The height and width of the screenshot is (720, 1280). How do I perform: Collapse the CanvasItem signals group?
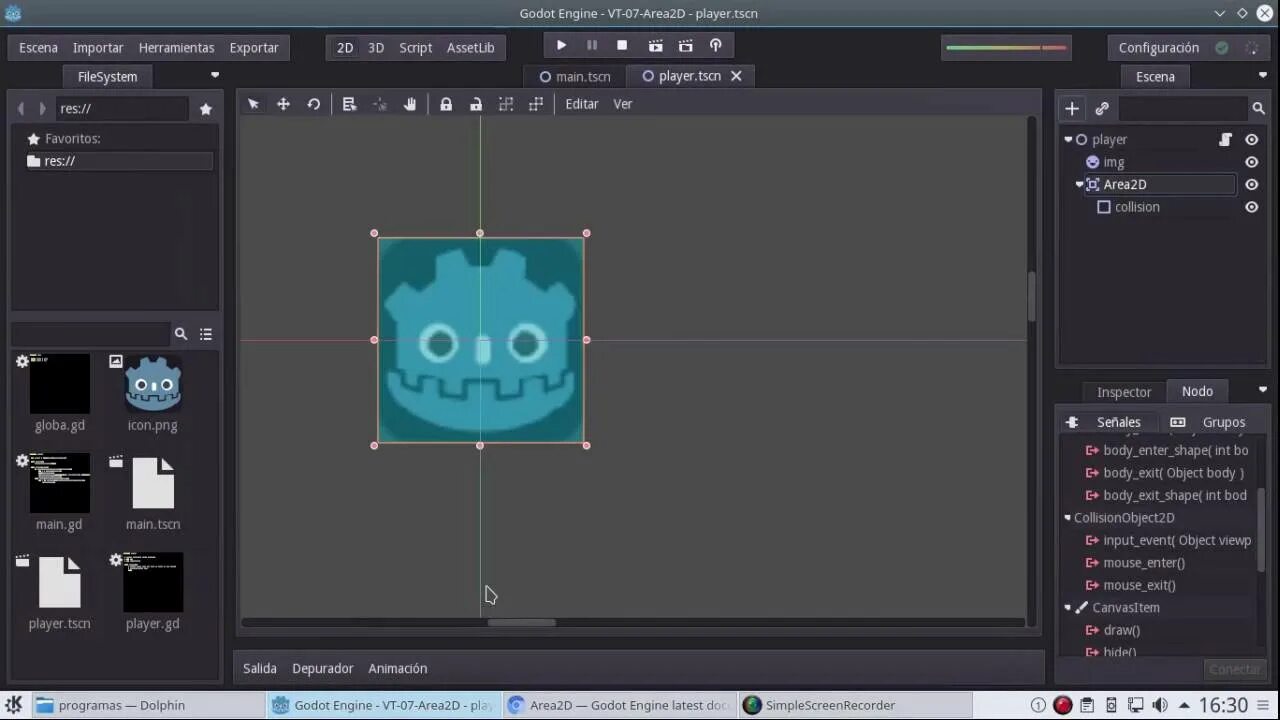point(1067,608)
